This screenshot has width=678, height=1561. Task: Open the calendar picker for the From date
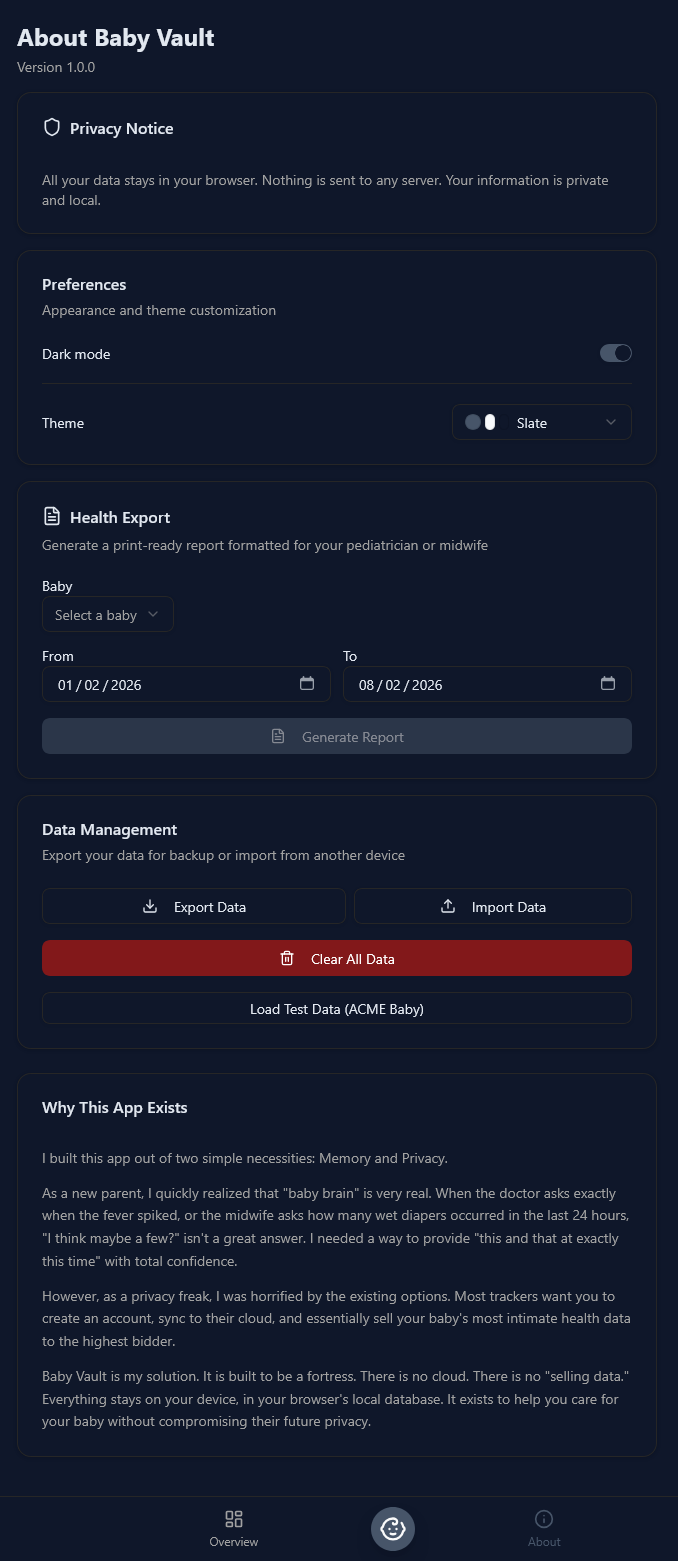(306, 684)
